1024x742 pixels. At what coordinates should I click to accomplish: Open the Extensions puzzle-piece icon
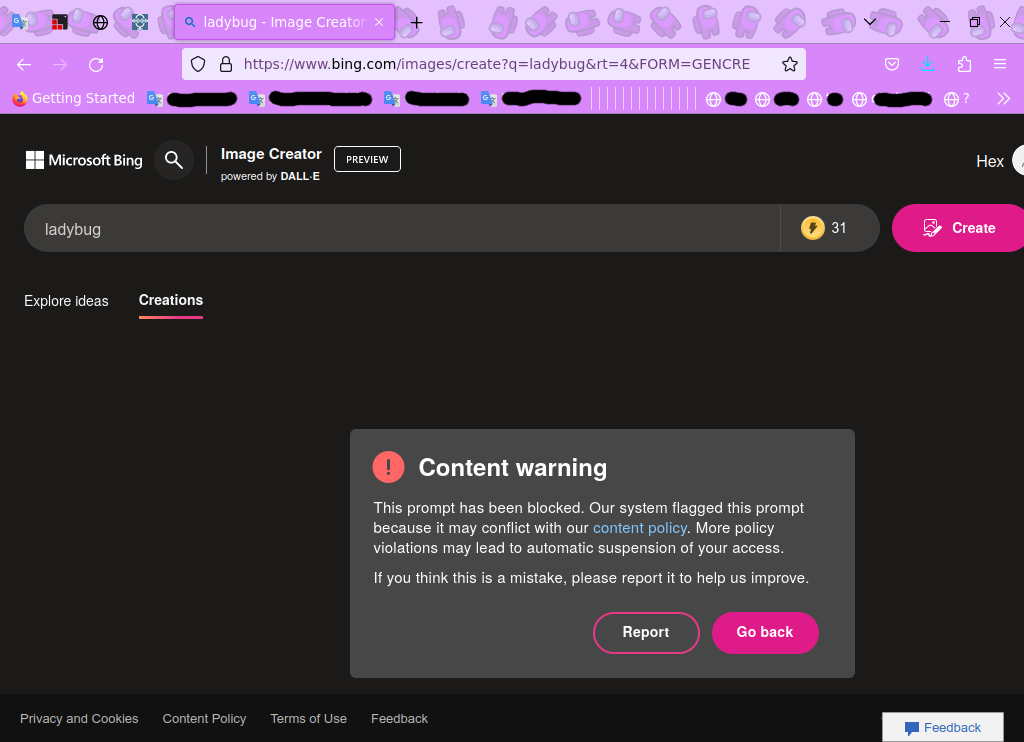pos(963,63)
